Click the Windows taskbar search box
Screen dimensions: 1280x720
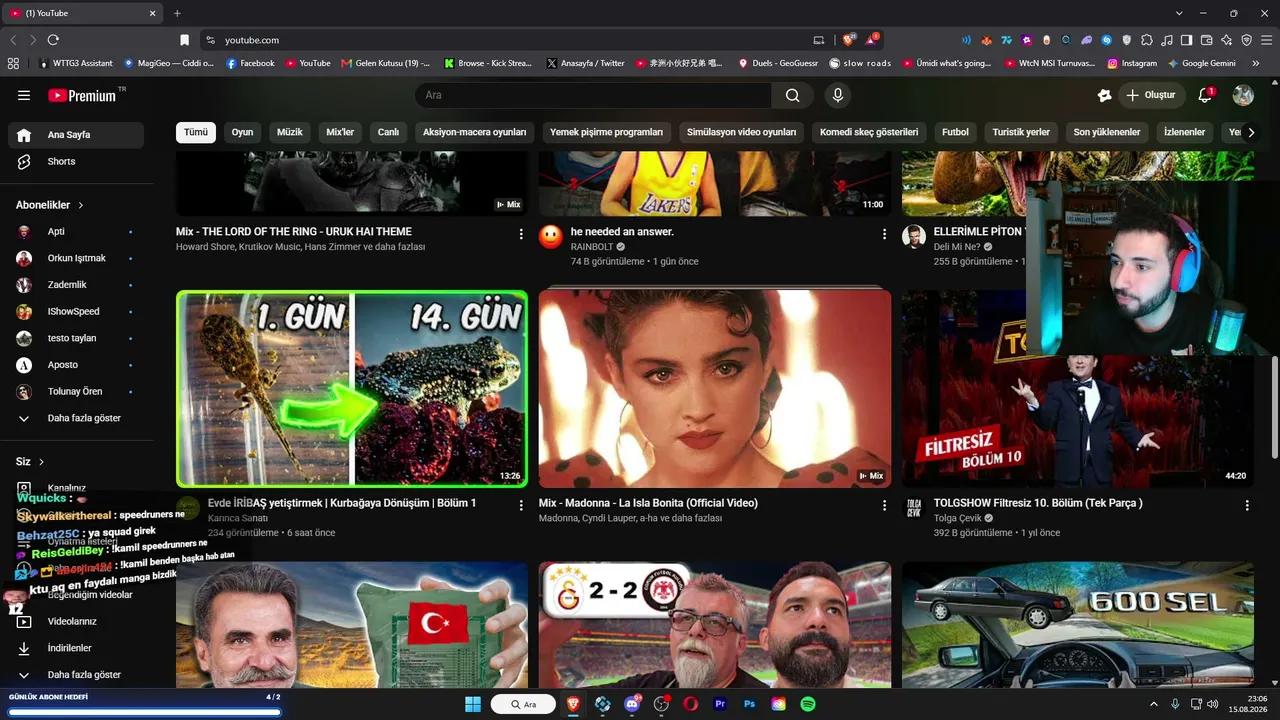tap(523, 704)
